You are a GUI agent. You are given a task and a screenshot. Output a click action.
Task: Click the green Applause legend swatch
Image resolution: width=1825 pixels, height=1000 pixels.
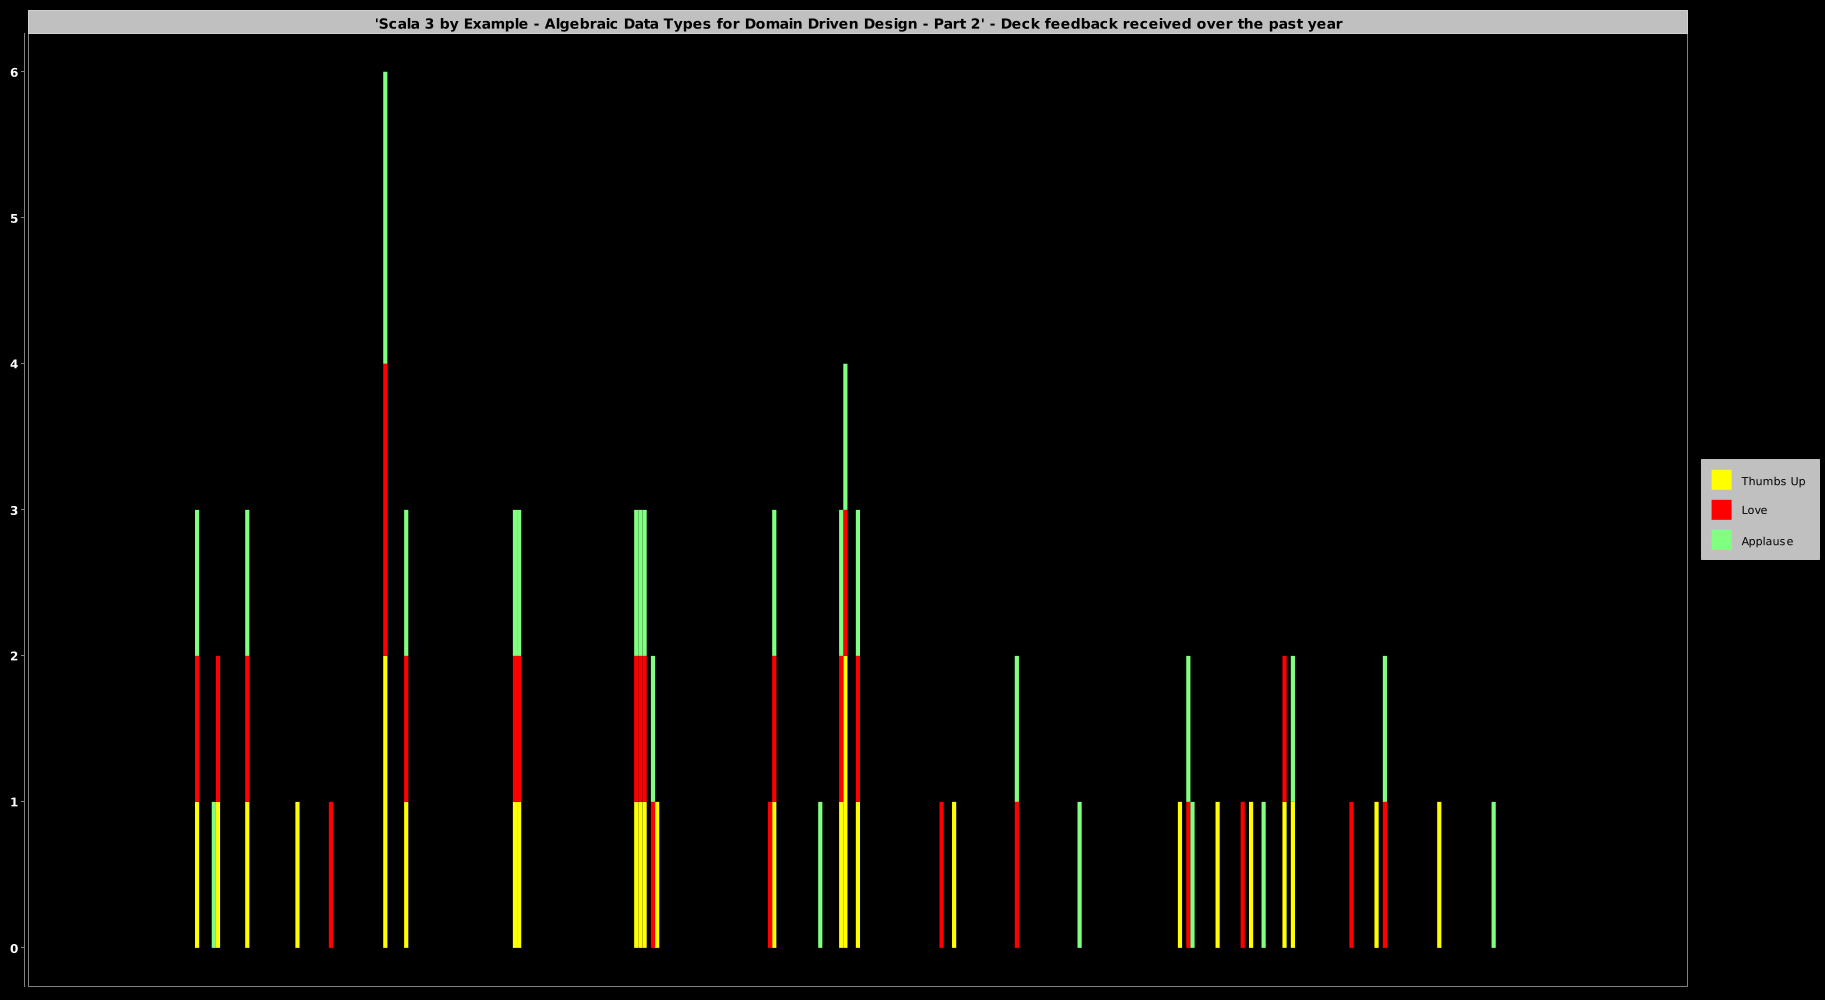[x=1721, y=540]
